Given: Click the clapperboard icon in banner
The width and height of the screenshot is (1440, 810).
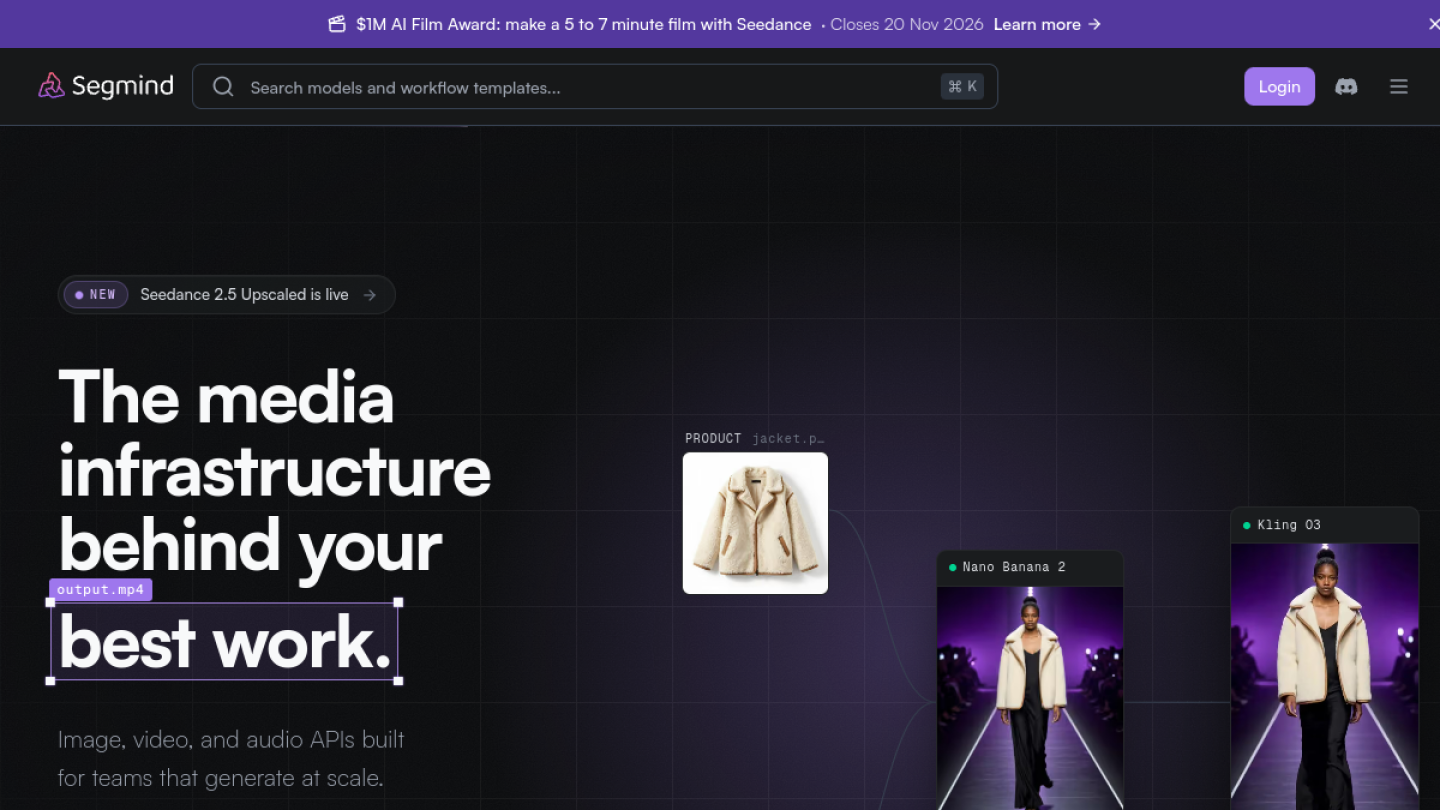Looking at the screenshot, I should (x=337, y=24).
